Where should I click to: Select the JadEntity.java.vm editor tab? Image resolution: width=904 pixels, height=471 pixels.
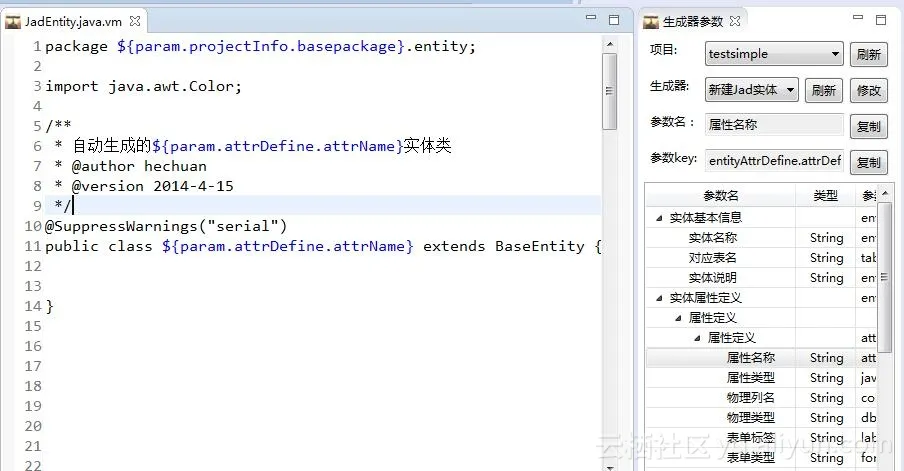(x=74, y=22)
